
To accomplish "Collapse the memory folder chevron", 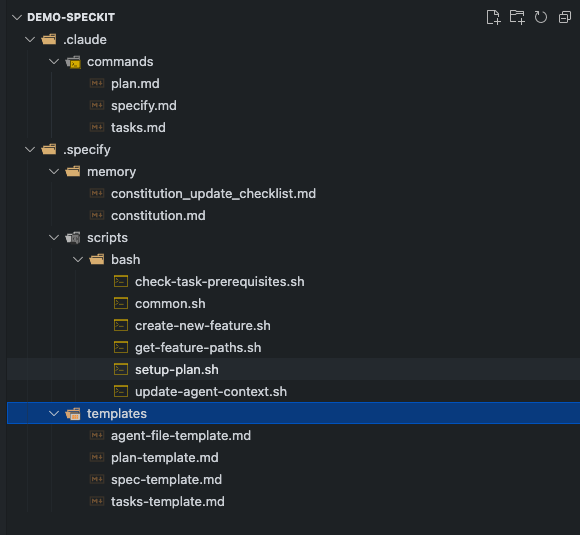I will tap(54, 171).
